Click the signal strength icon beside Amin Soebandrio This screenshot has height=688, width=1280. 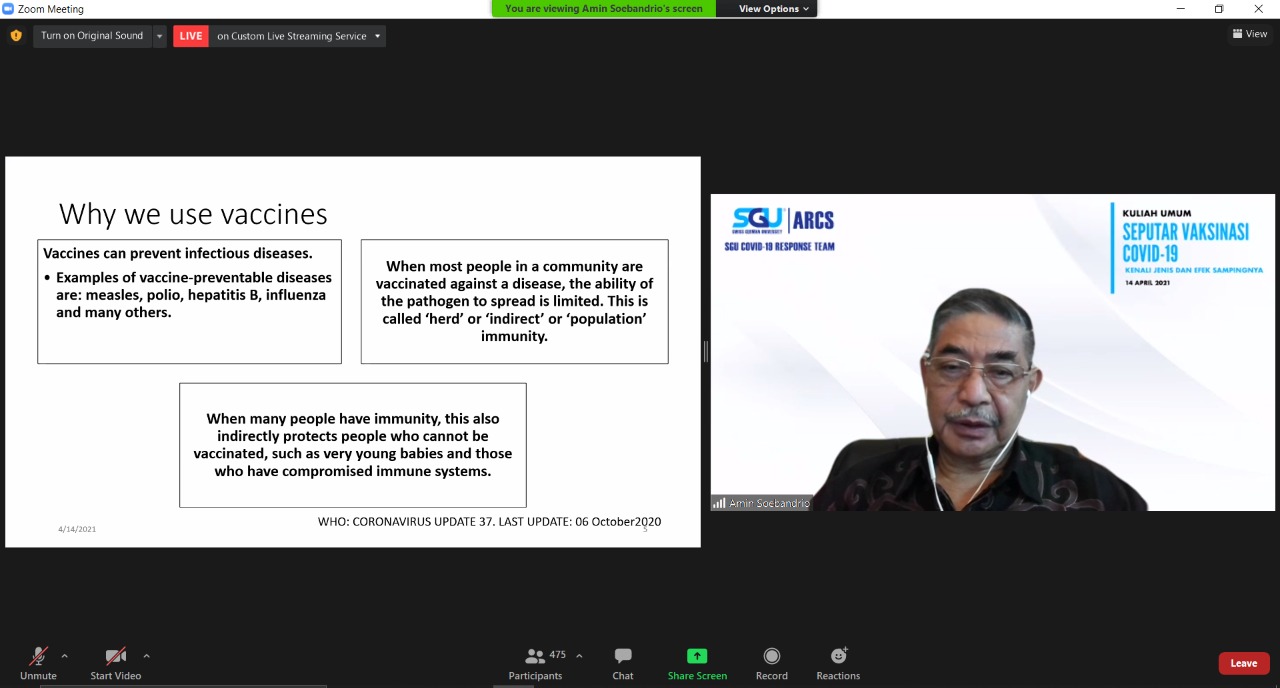click(x=719, y=503)
